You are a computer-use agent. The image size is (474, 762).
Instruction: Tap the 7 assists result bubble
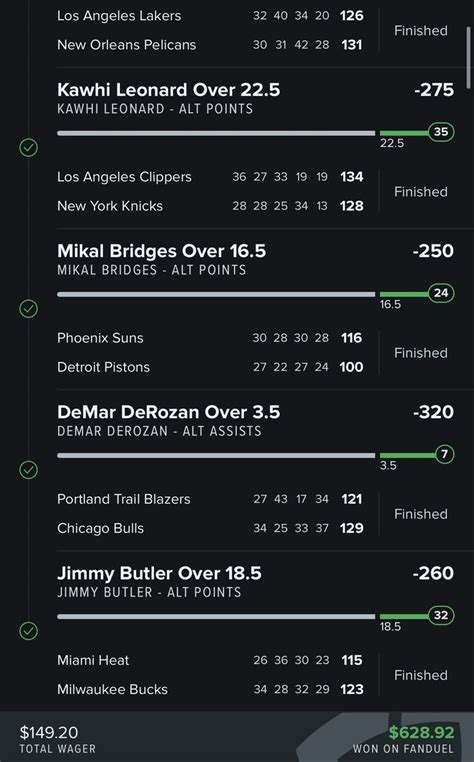point(444,454)
